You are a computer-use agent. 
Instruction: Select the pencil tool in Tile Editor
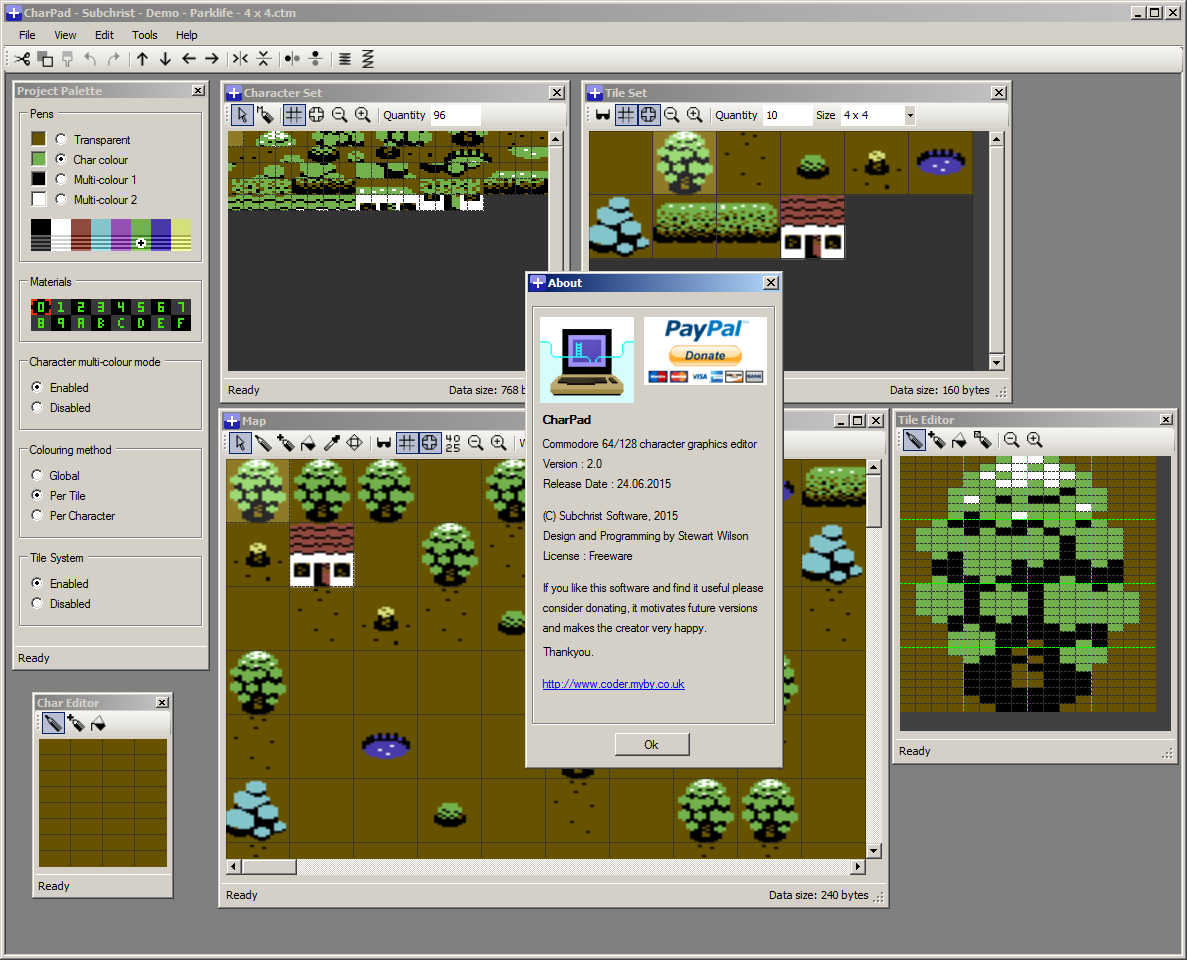[914, 440]
